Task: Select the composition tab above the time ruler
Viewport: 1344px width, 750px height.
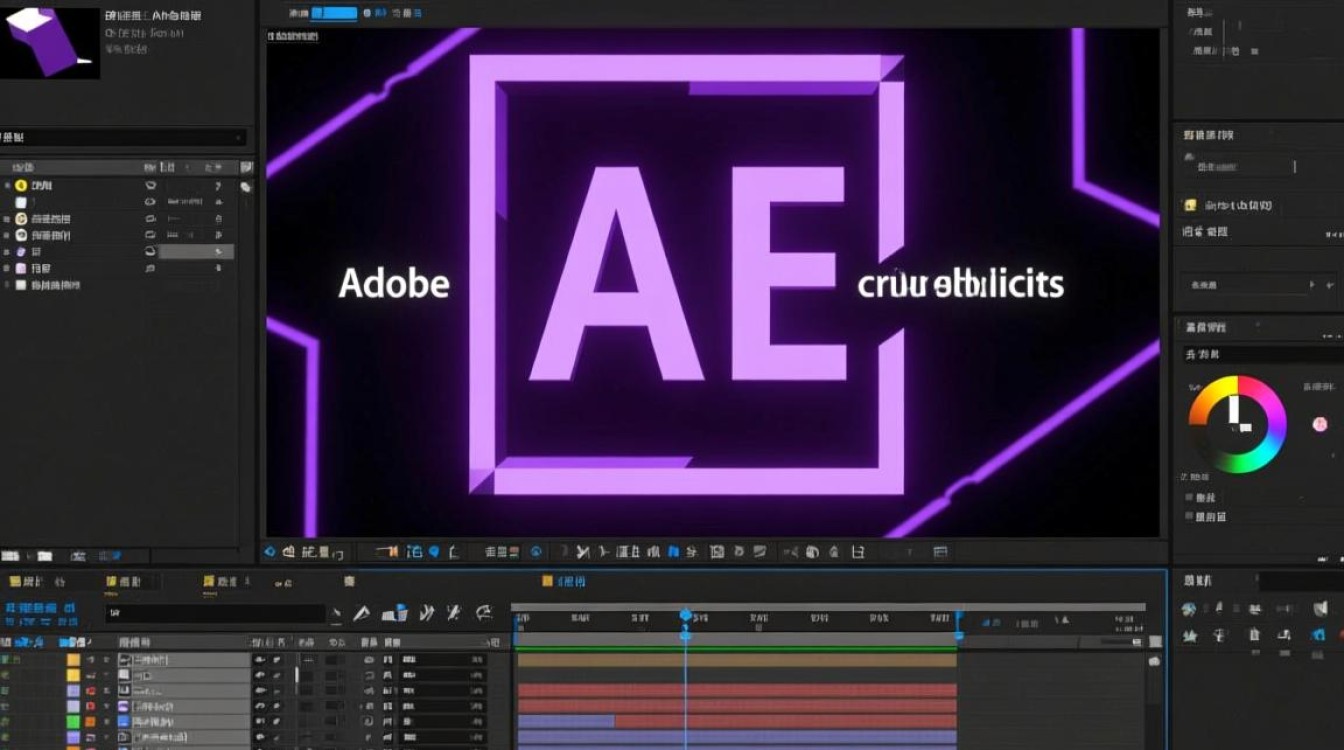Action: [x=564, y=581]
